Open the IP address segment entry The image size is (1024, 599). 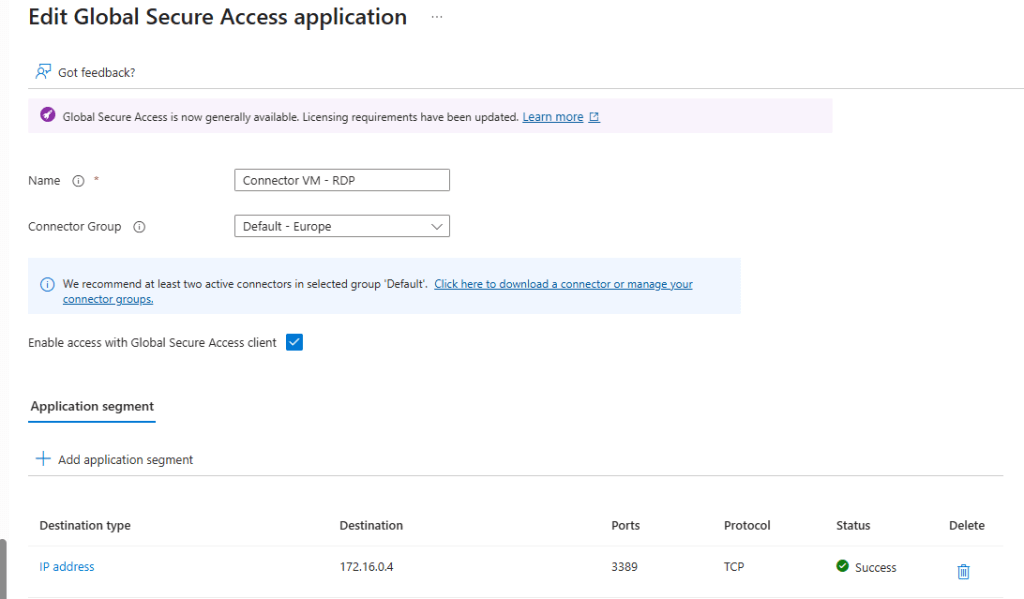pyautogui.click(x=67, y=567)
